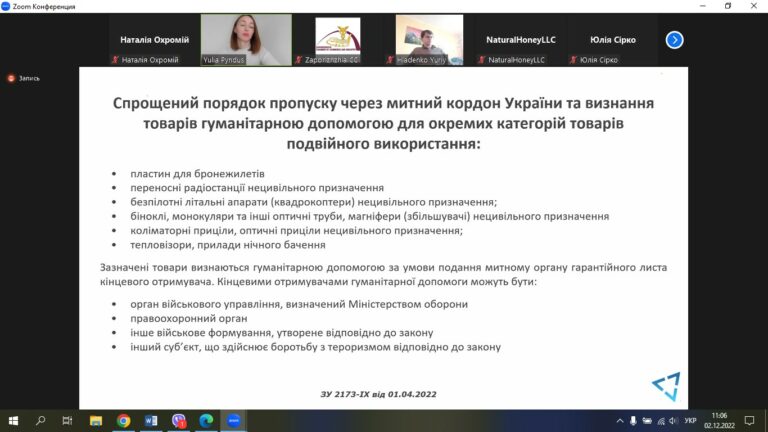Open volume speaker tray icon

click(x=673, y=421)
